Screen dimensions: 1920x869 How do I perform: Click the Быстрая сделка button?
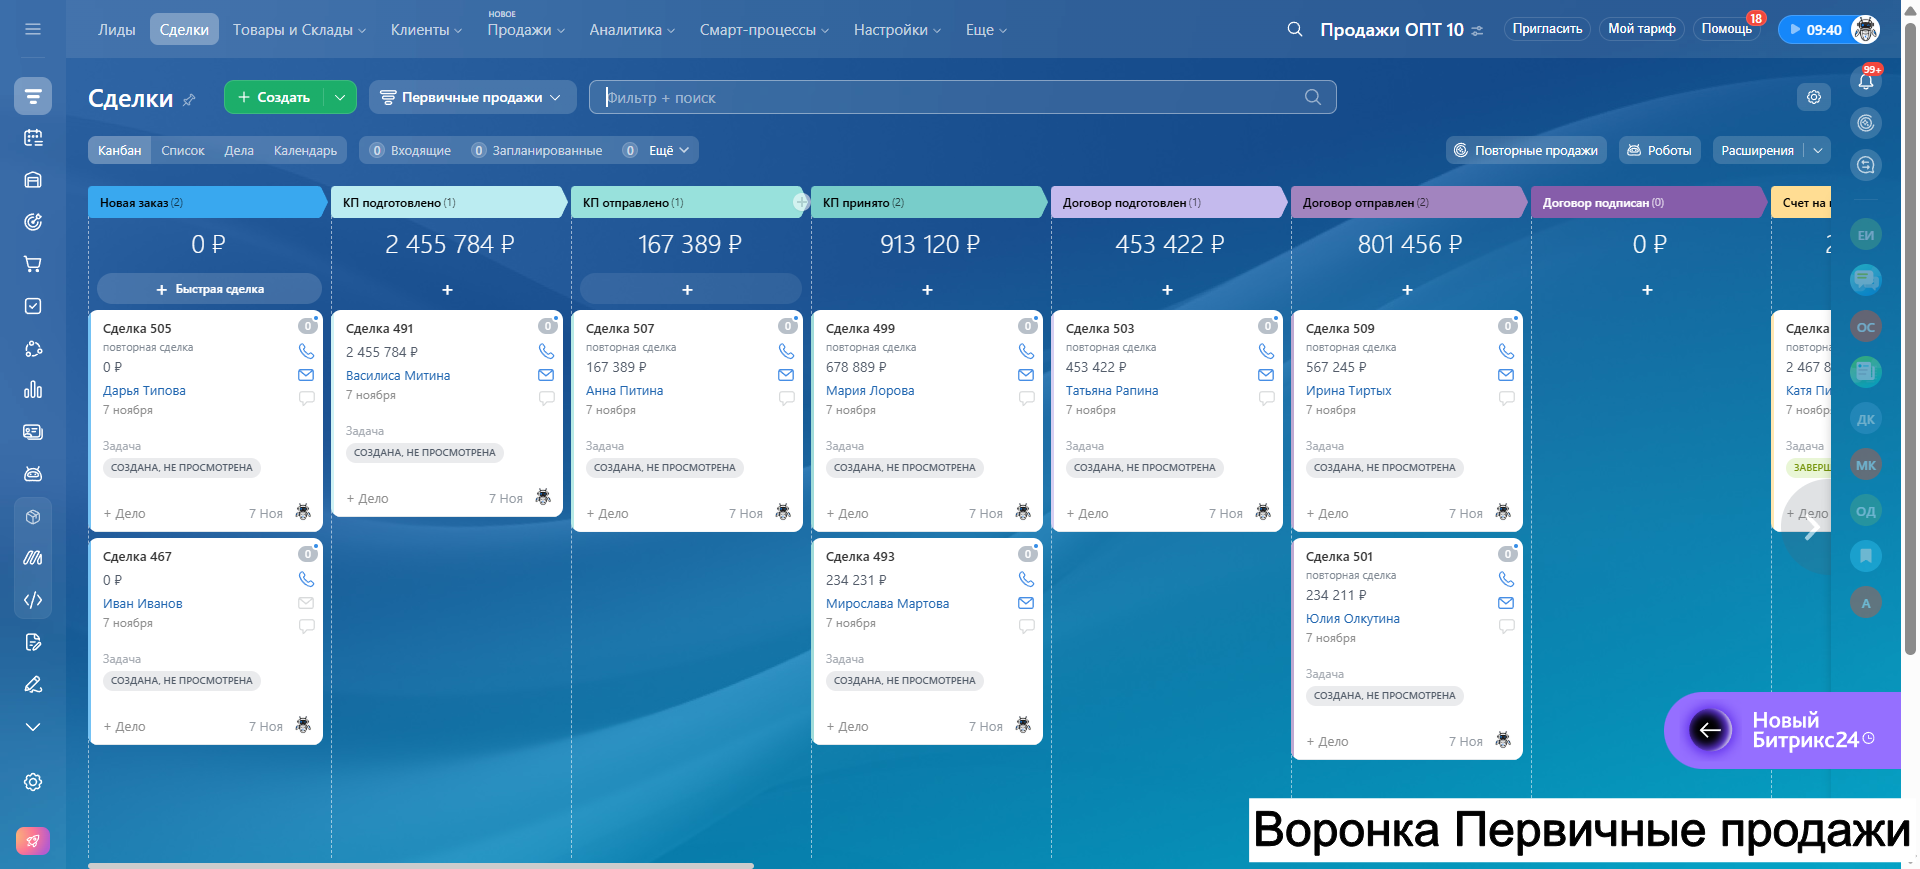pos(209,289)
